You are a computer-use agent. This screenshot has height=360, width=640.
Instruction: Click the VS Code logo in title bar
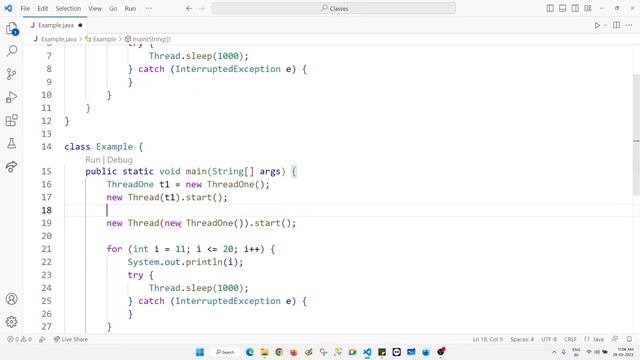8,8
